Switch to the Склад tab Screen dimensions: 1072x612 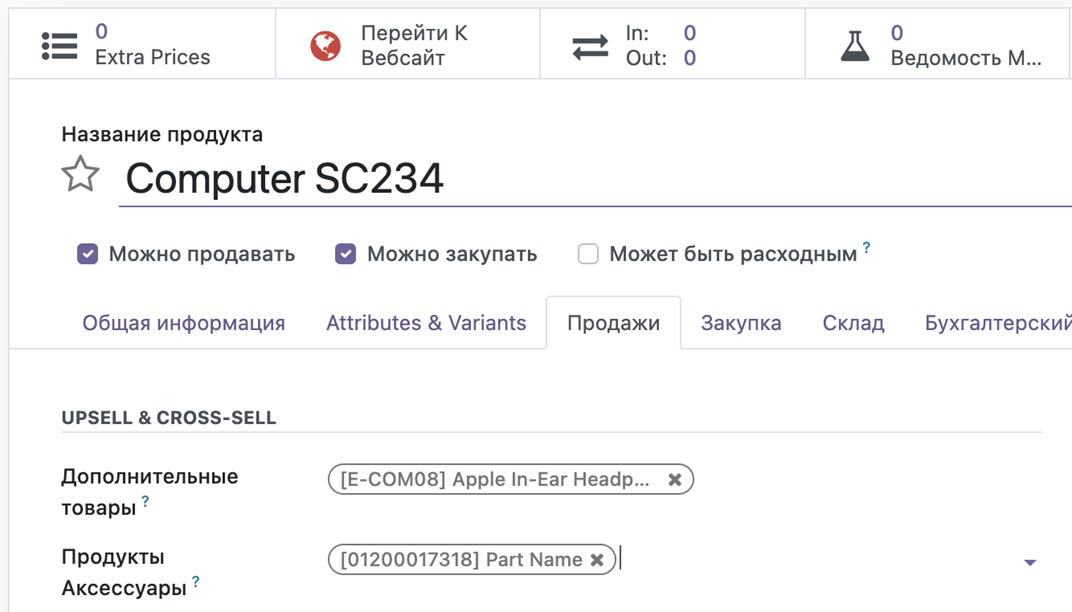(x=853, y=323)
